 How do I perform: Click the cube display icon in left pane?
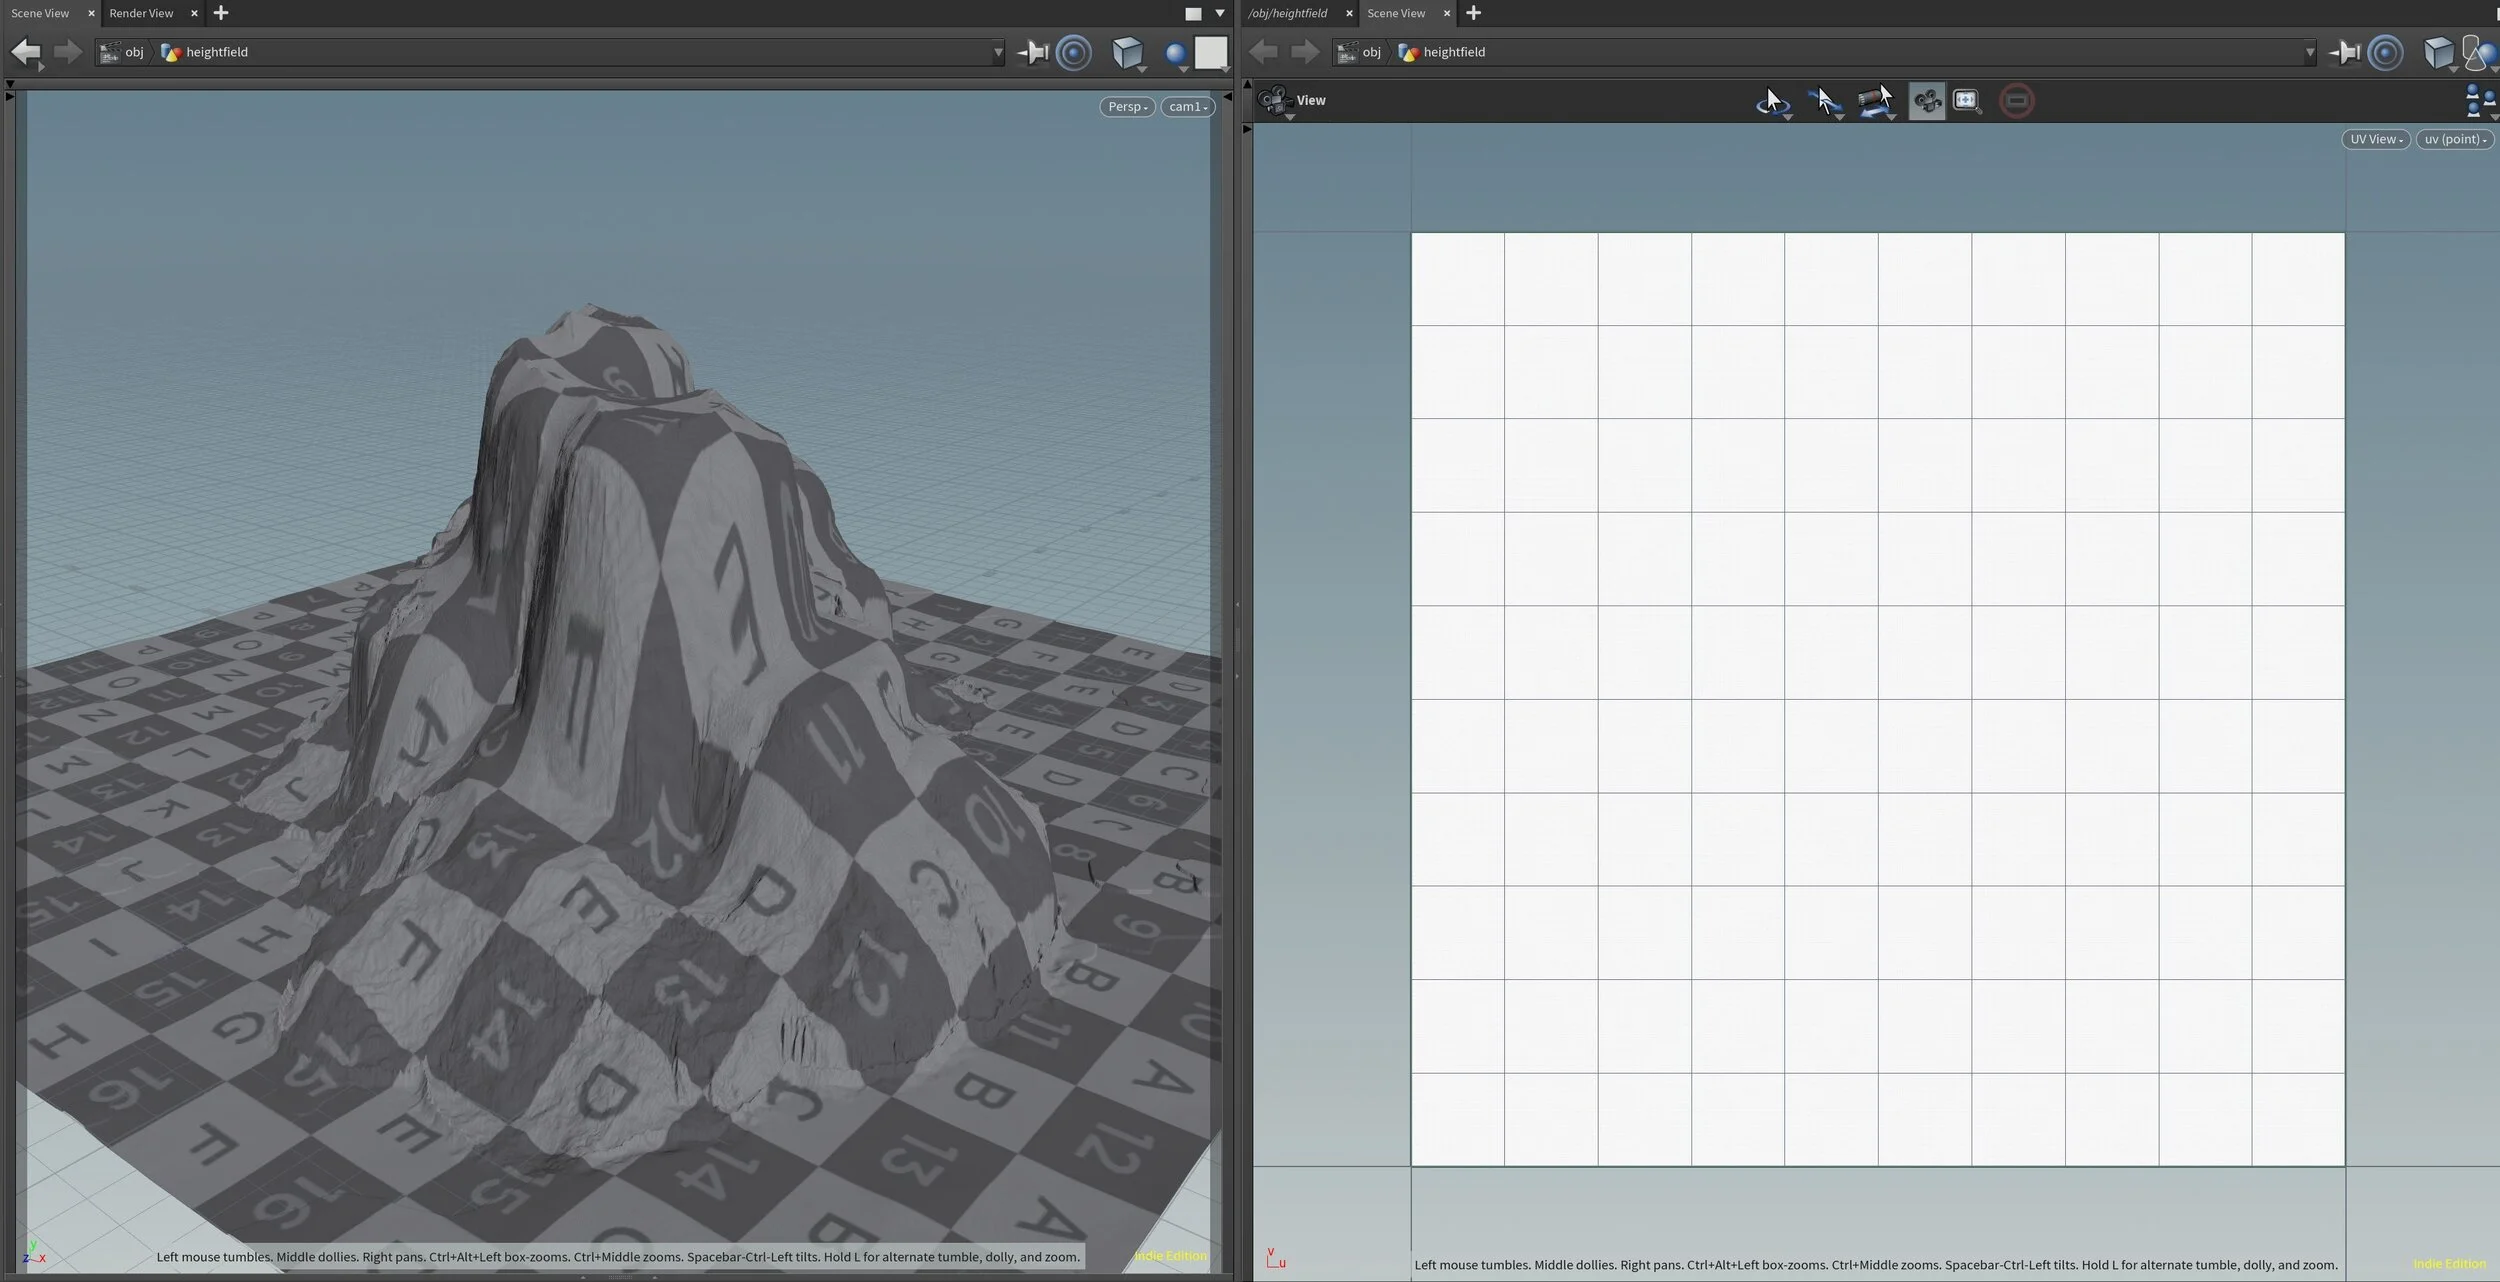[1127, 52]
